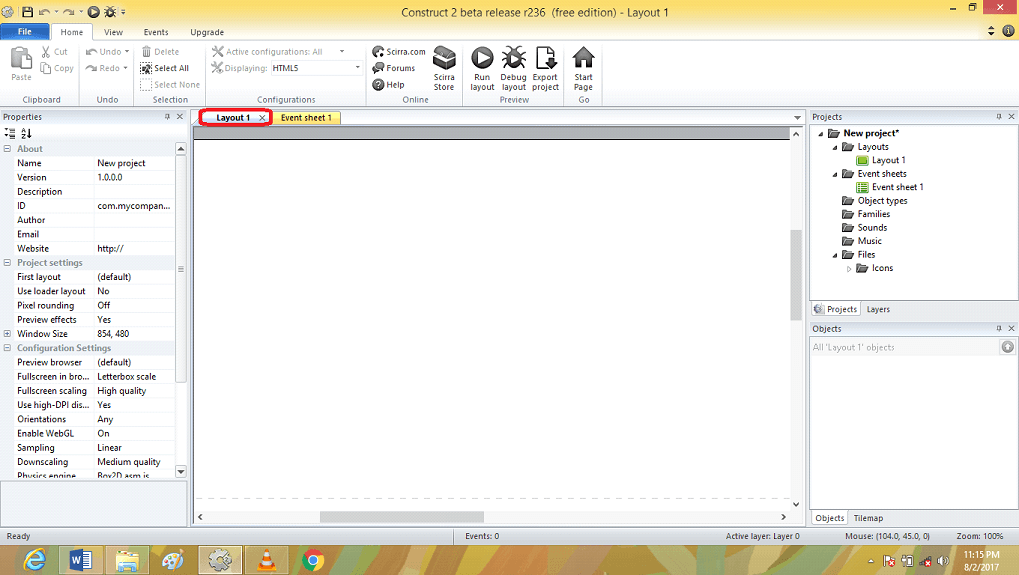The width and height of the screenshot is (1019, 575).
Task: Open Paint from taskbar
Action: [173, 560]
